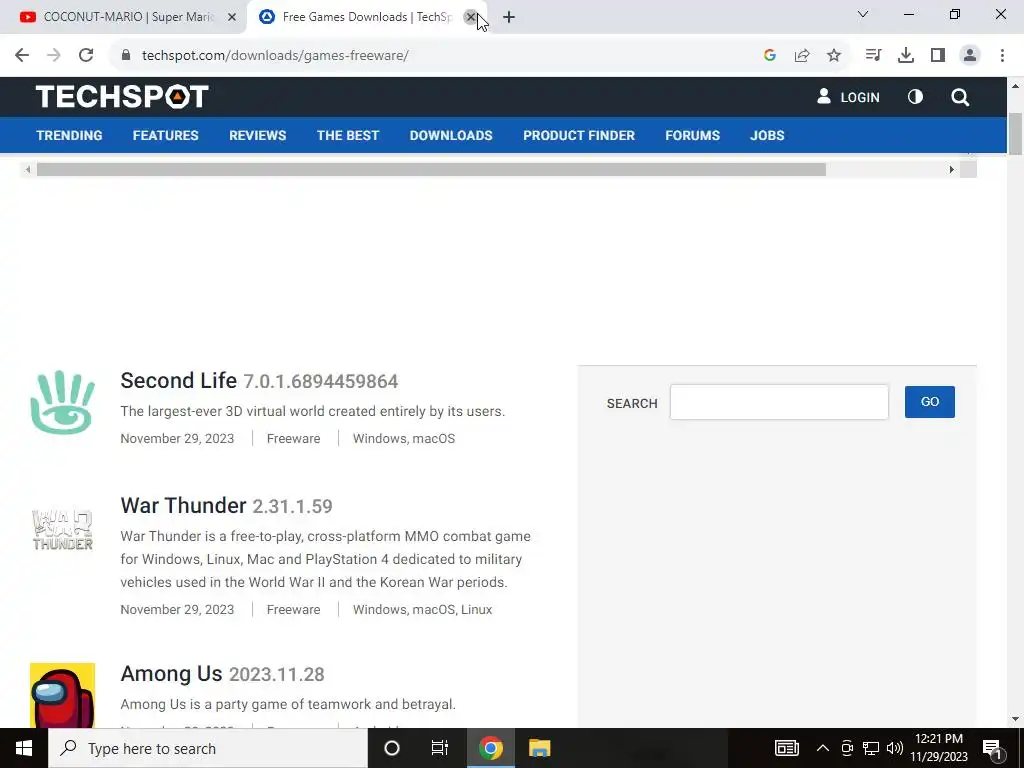The height and width of the screenshot is (768, 1024).
Task: Click 'Windows, macOS, Linux' platform text
Action: (423, 609)
